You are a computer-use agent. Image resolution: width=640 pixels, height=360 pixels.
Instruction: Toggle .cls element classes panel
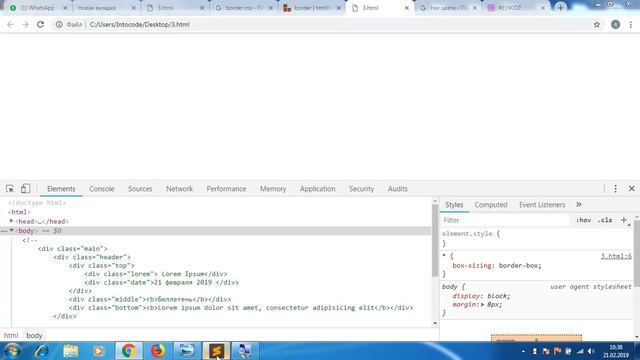click(x=604, y=220)
